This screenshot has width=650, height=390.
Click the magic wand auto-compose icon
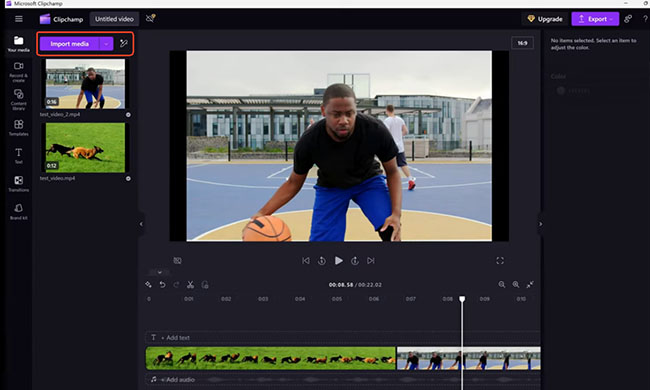click(x=124, y=43)
